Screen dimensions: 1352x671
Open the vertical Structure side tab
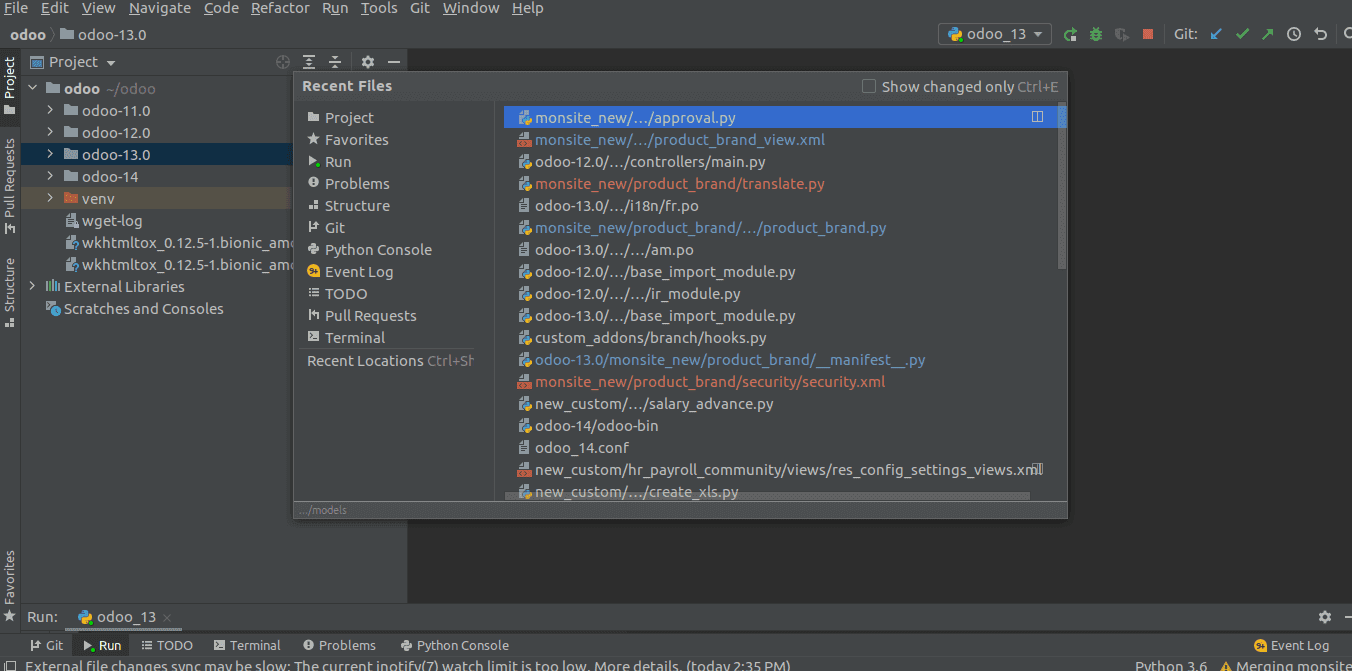tap(10, 292)
